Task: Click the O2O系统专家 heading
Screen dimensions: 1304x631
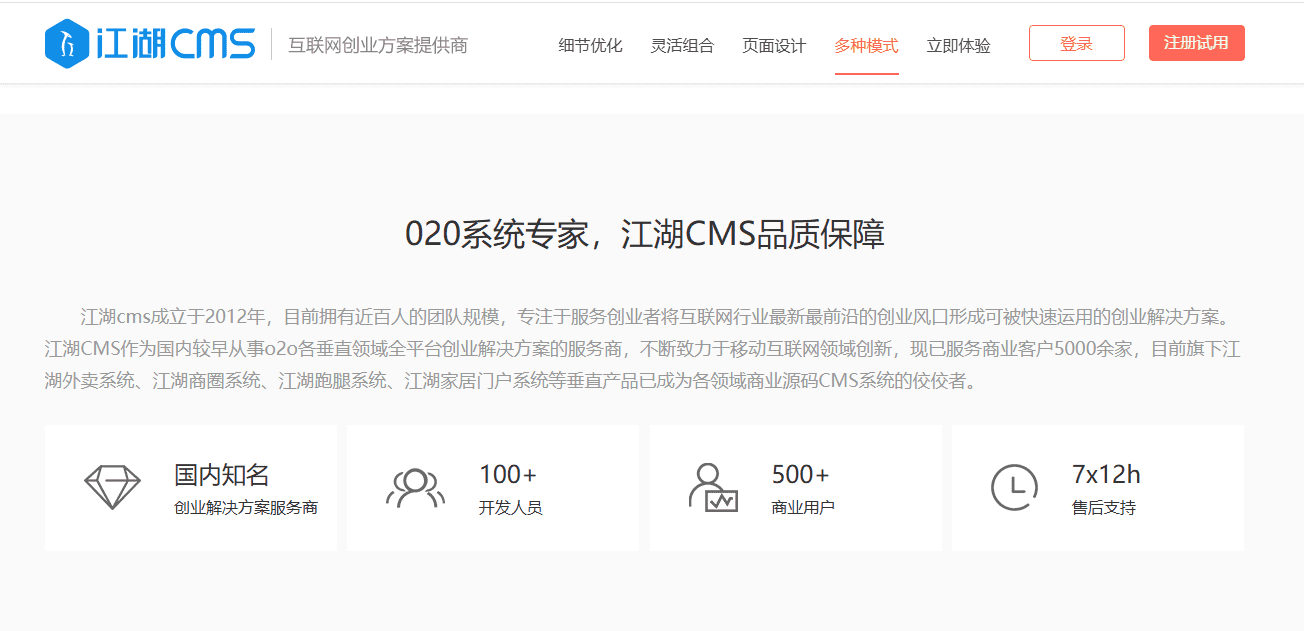Action: (645, 234)
